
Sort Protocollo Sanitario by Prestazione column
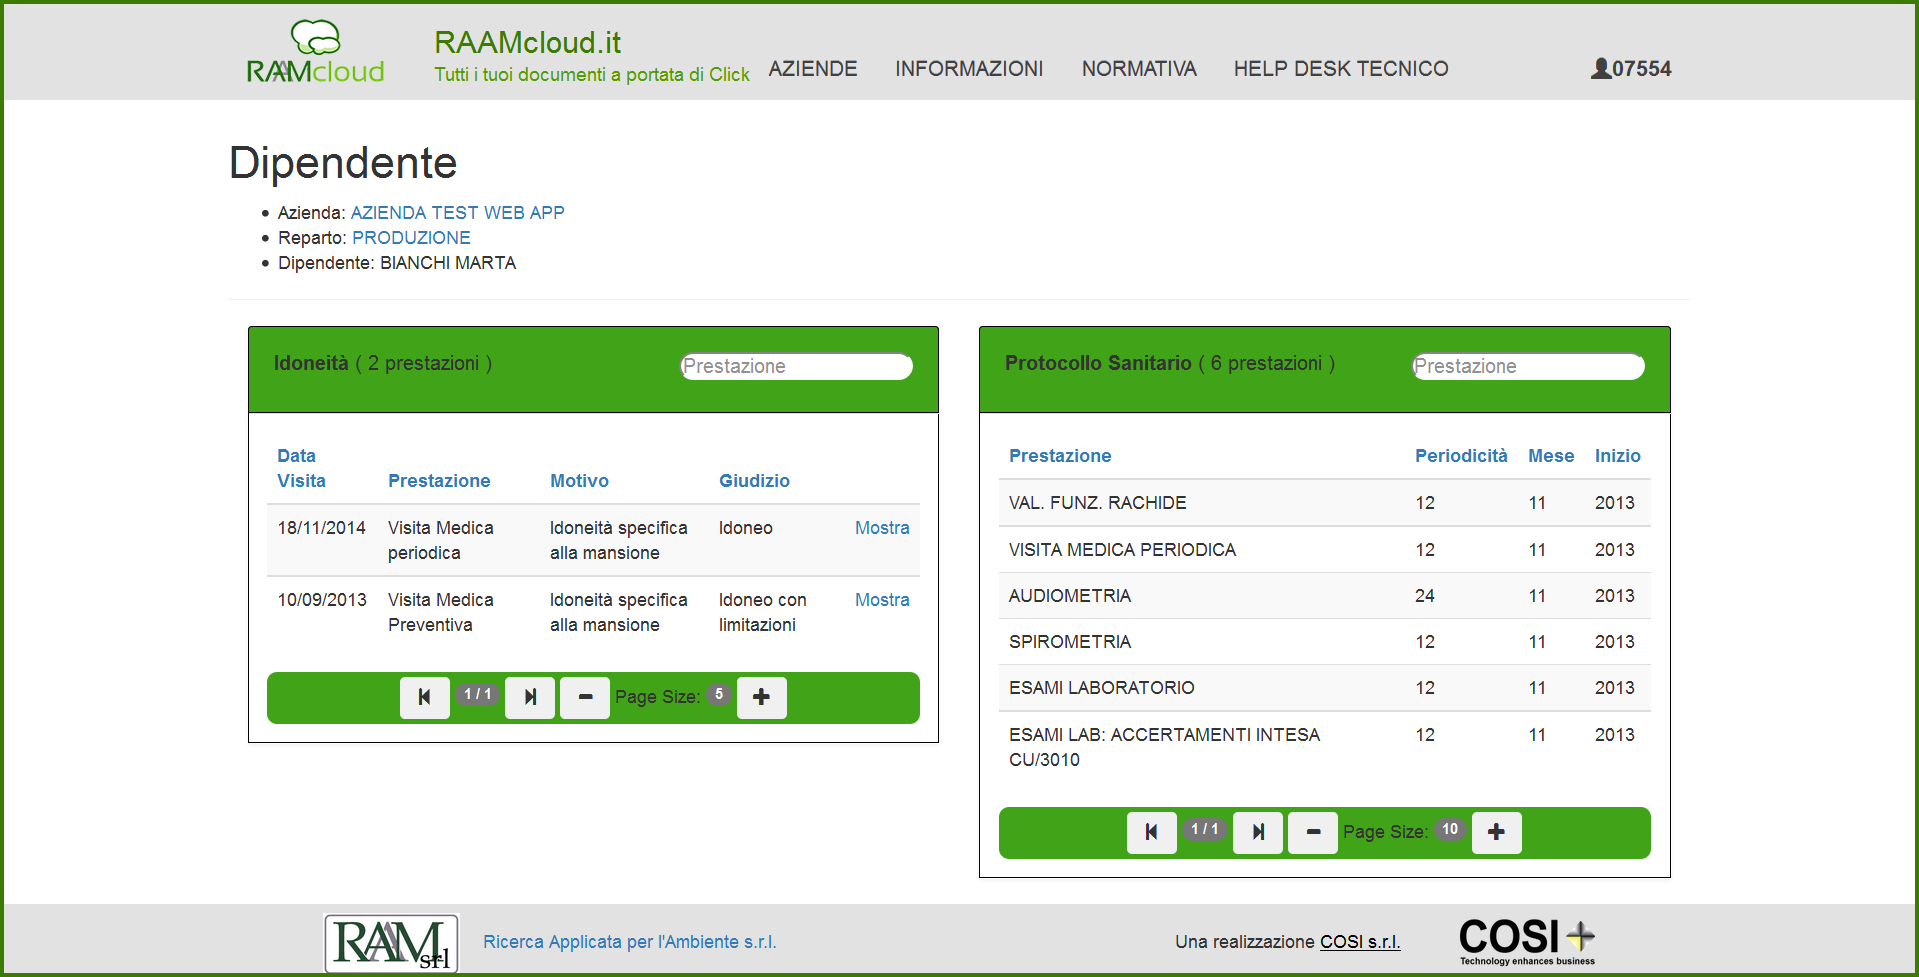click(x=1060, y=456)
